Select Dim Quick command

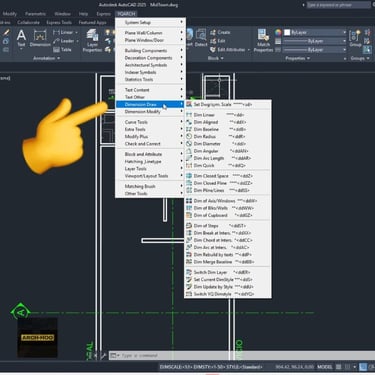click(228, 165)
